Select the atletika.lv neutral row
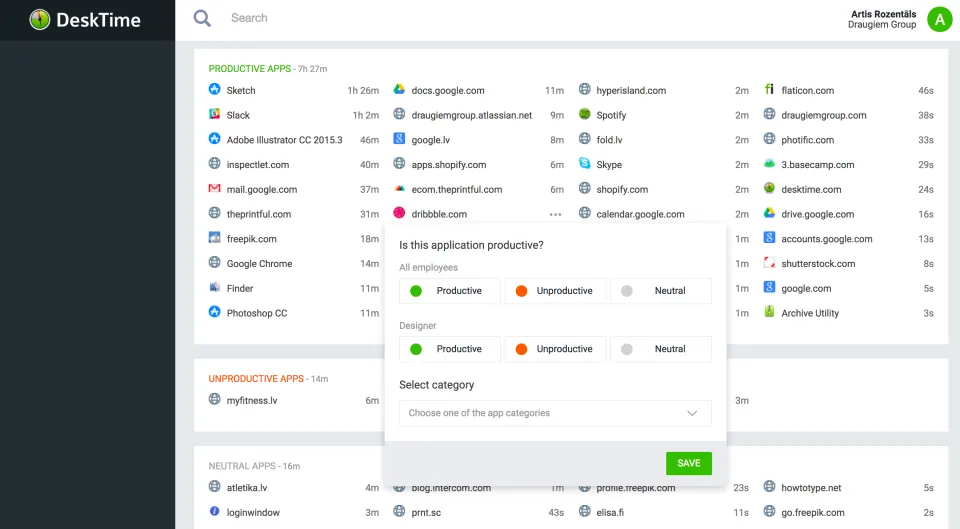This screenshot has width=960, height=529. click(294, 488)
